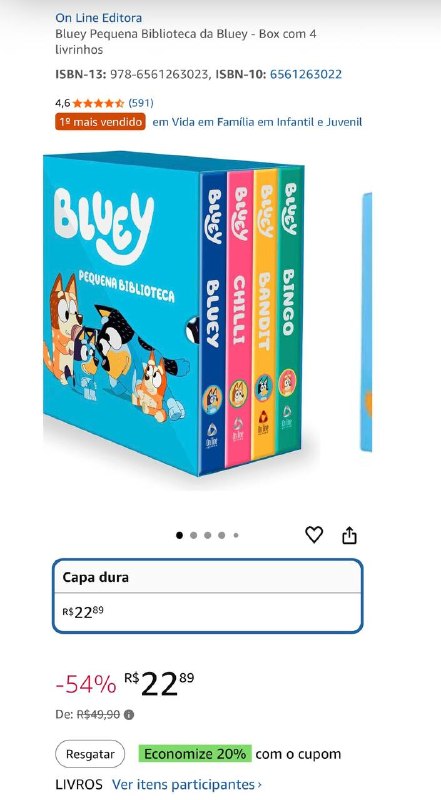Viewport: 441px width, 800px height.
Task: Open Vida em Família category link
Action: point(257,122)
